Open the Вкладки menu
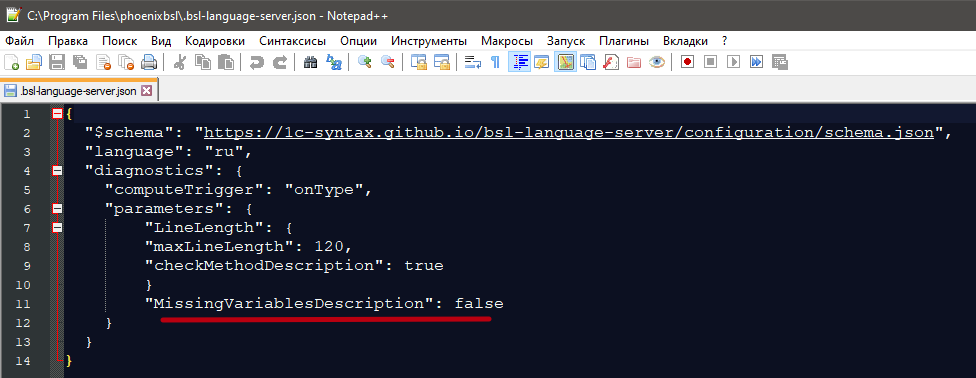Viewport: 976px width, 378px height. click(x=685, y=41)
